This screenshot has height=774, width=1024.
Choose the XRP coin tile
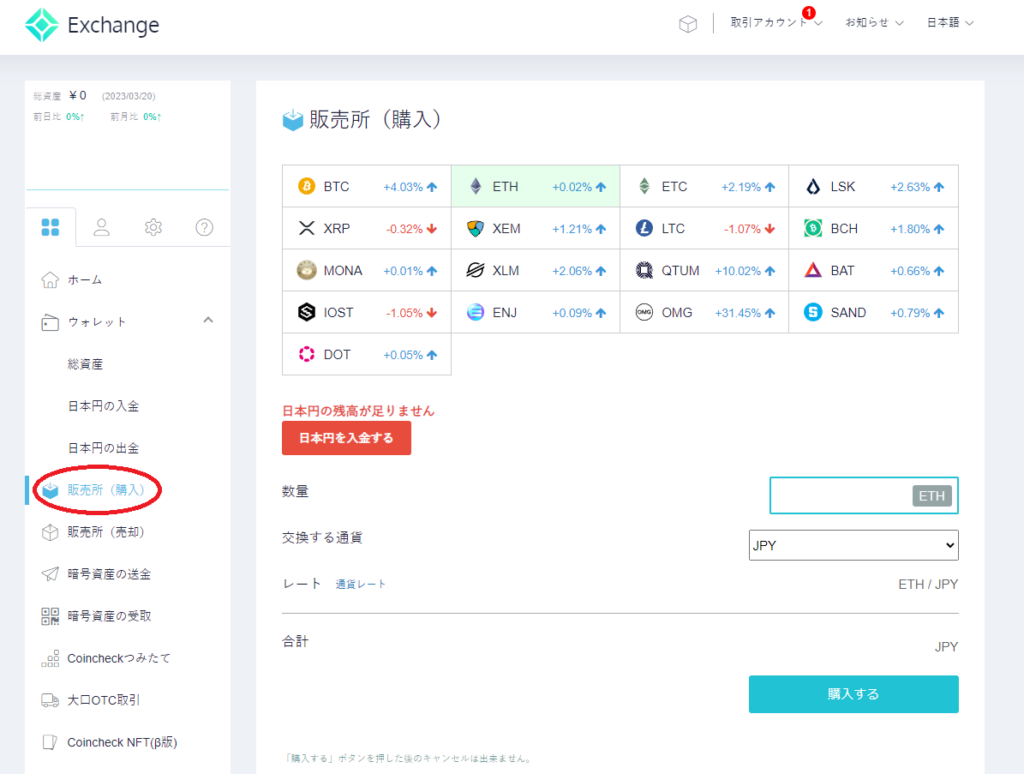pos(366,228)
